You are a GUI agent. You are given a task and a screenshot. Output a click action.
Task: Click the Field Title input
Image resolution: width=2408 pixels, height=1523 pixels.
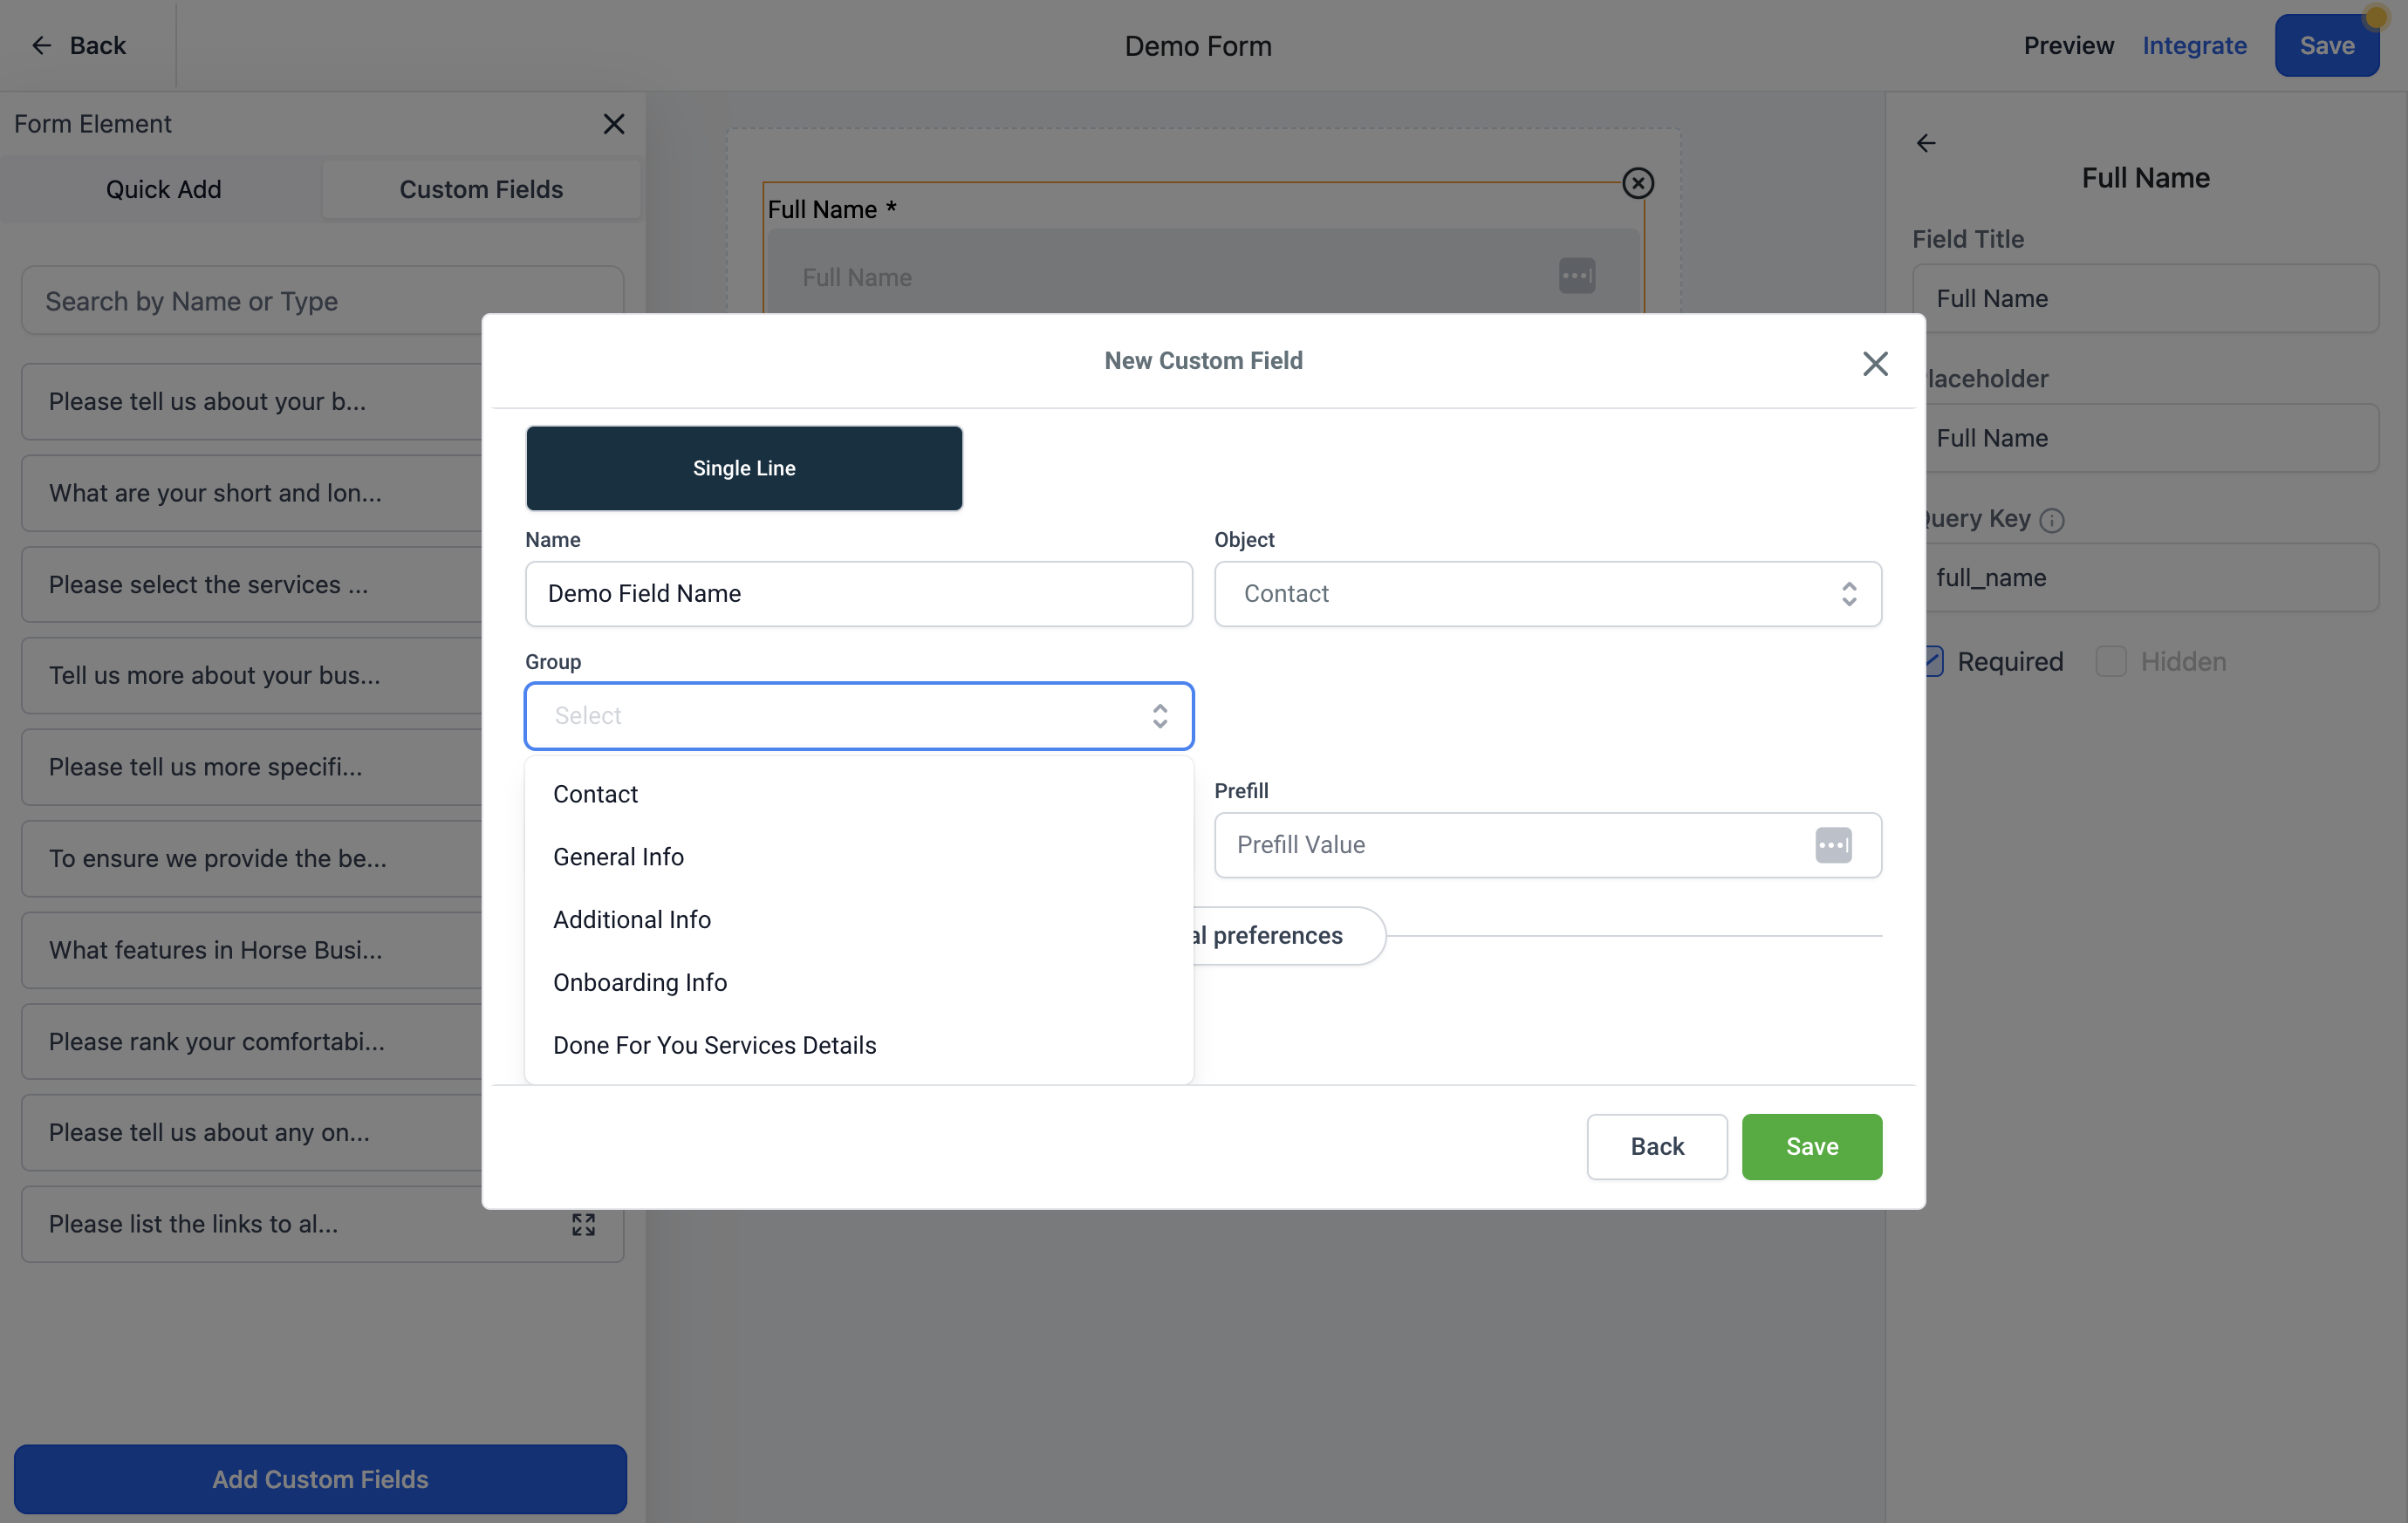tap(2145, 298)
